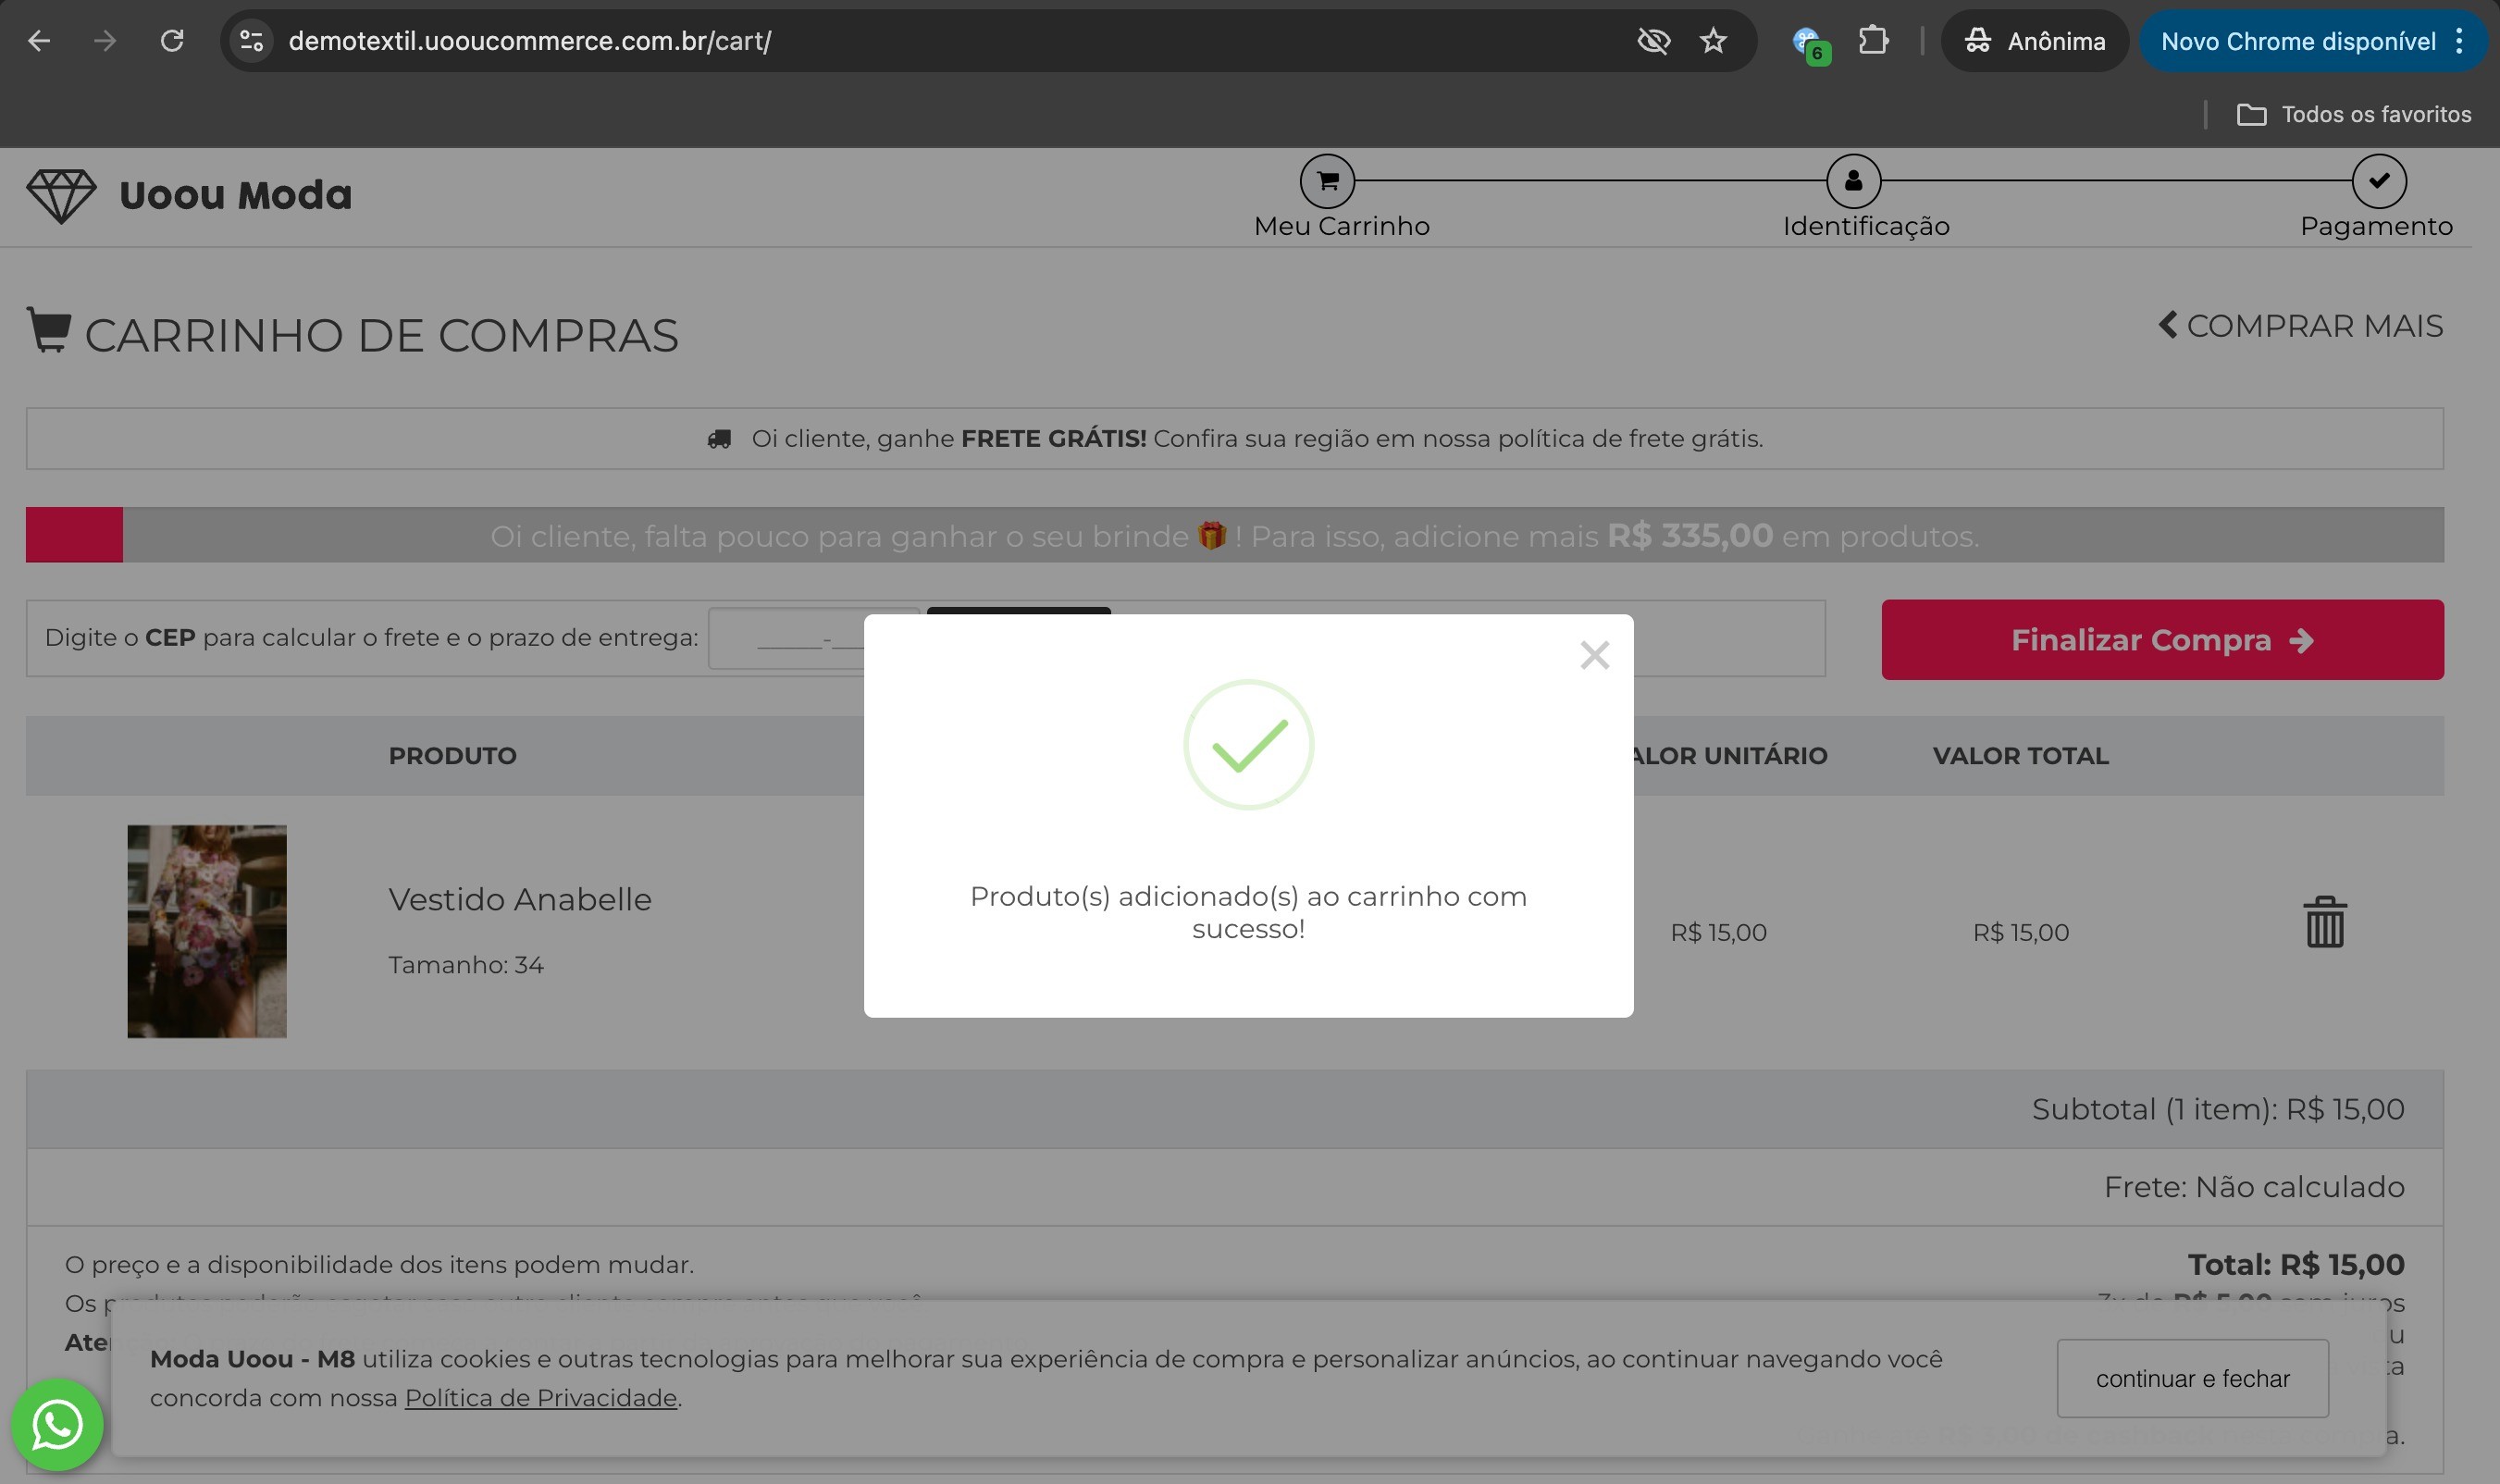Reload the page
The width and height of the screenshot is (2500, 1484).
point(172,41)
